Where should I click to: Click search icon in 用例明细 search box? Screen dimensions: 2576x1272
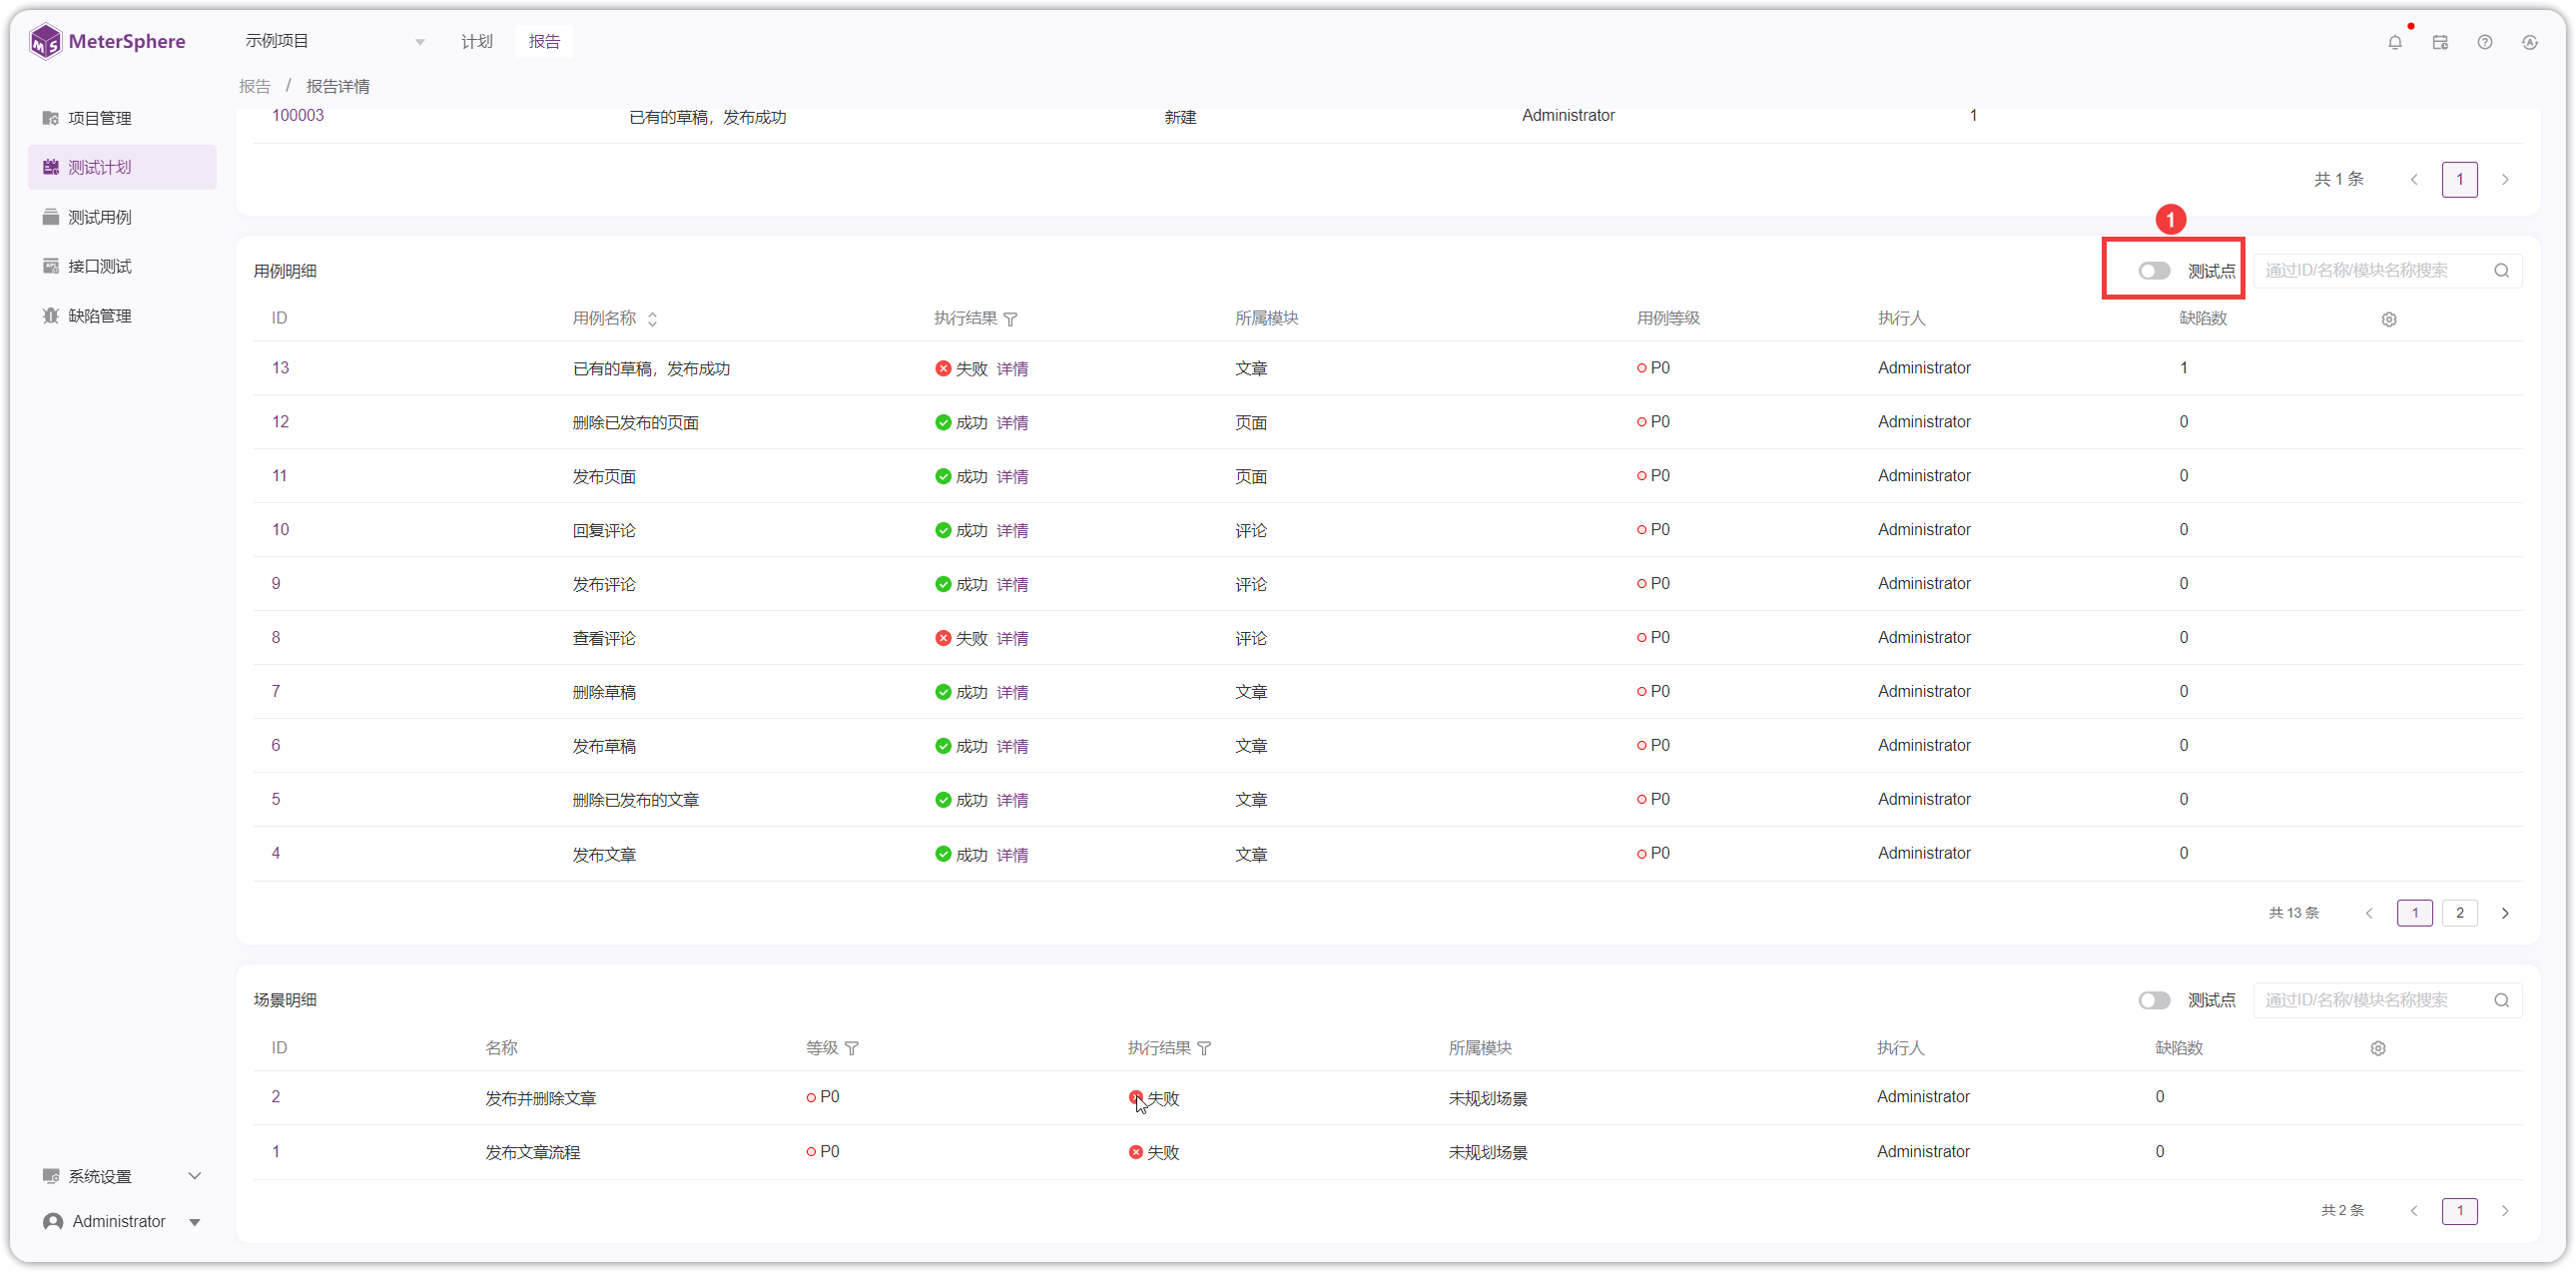pyautogui.click(x=2501, y=270)
